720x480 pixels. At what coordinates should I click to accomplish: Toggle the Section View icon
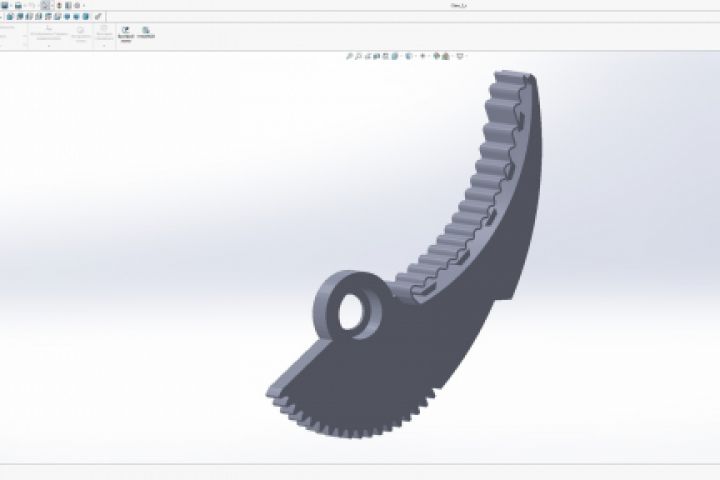[x=377, y=56]
